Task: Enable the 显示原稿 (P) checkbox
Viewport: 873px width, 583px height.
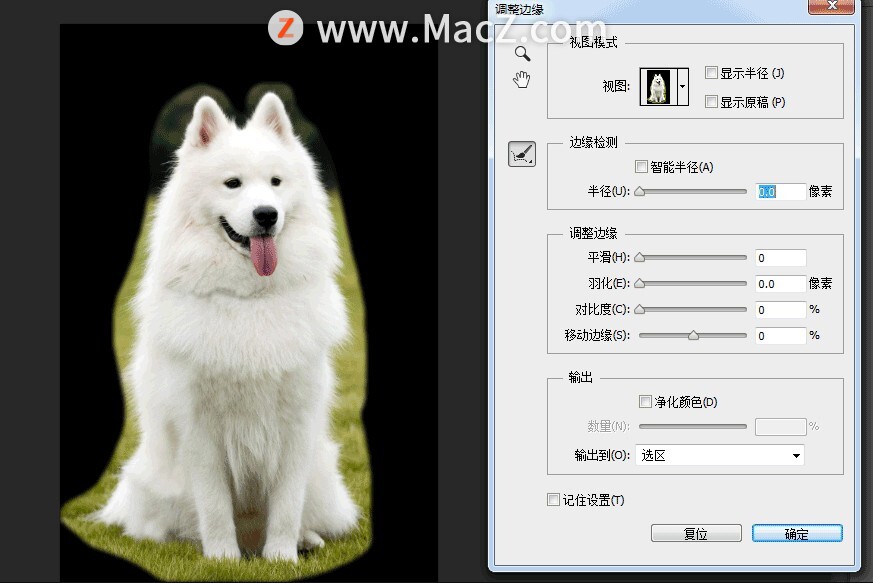Action: click(x=711, y=101)
